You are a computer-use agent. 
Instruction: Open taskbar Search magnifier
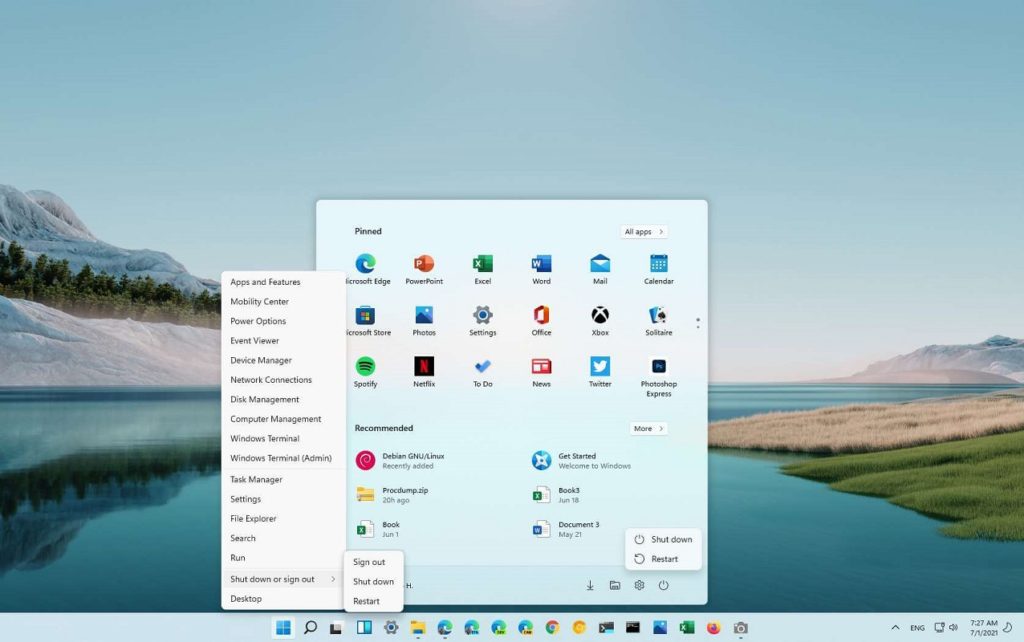(310, 628)
